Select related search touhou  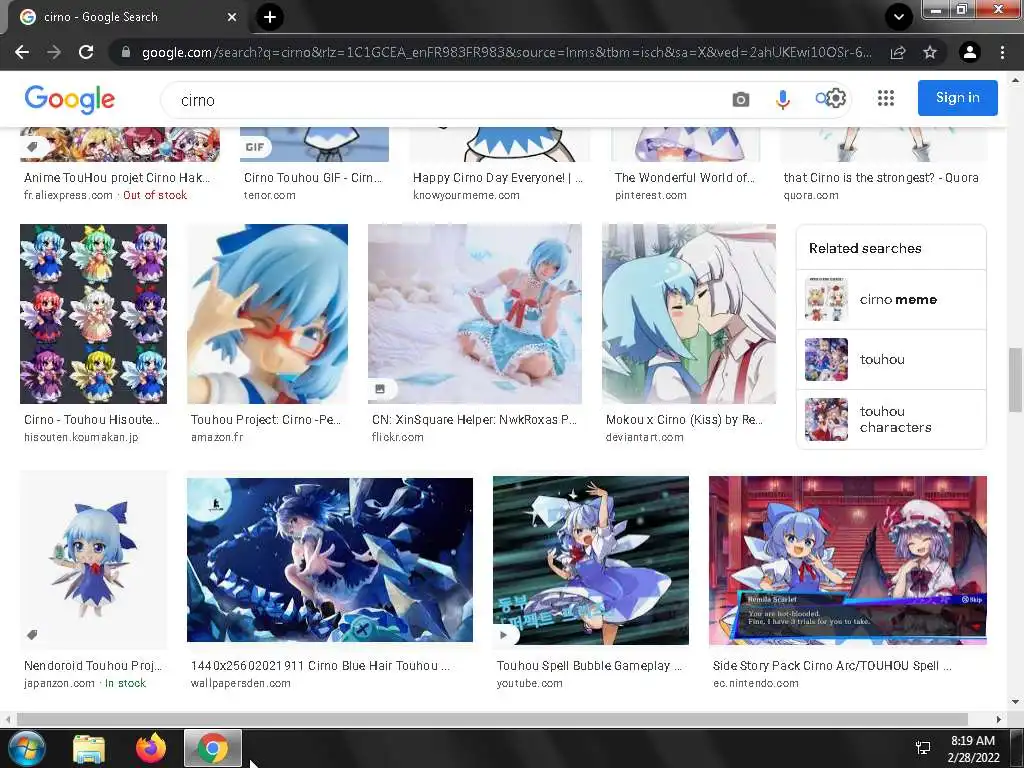click(x=891, y=360)
